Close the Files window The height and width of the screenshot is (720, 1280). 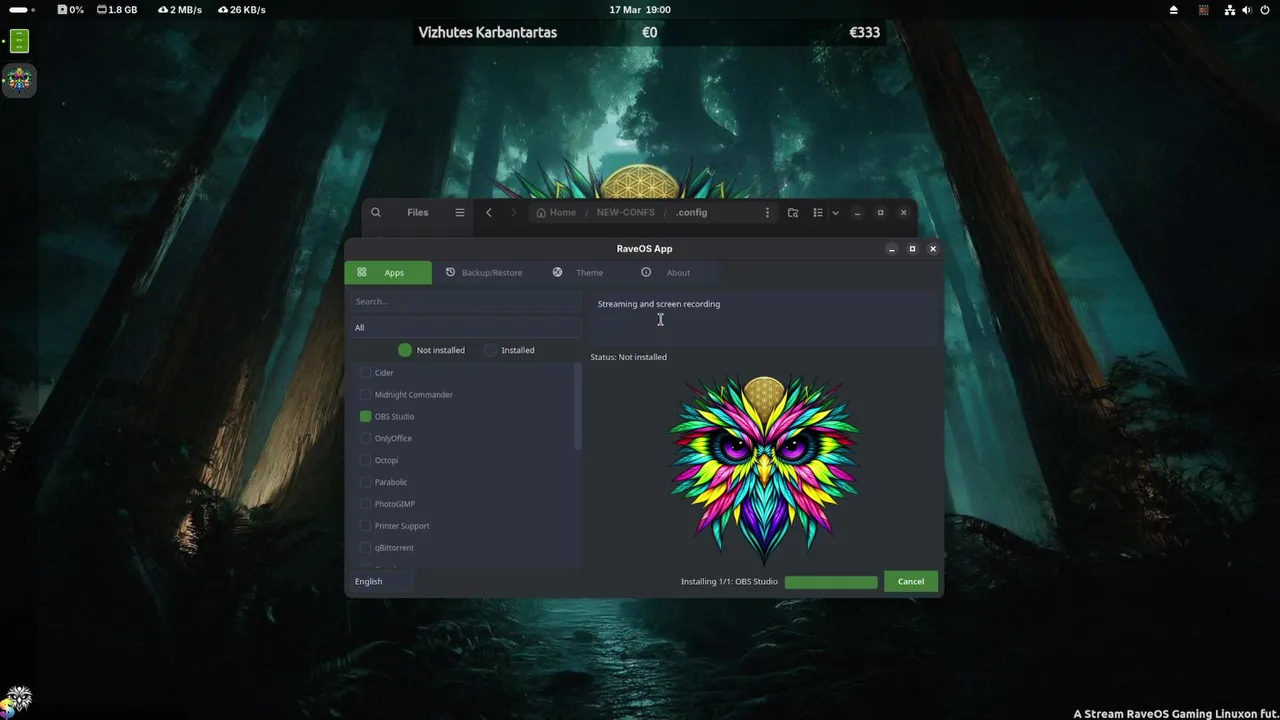[903, 212]
